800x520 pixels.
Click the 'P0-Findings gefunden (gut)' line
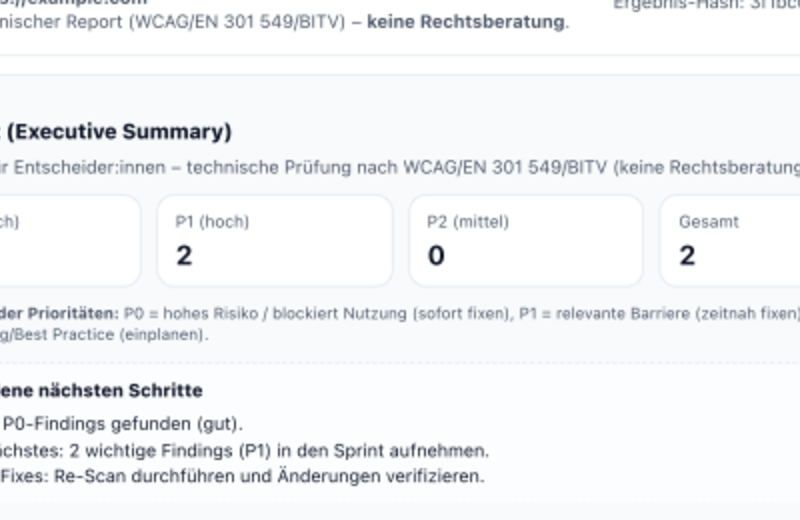coord(122,424)
